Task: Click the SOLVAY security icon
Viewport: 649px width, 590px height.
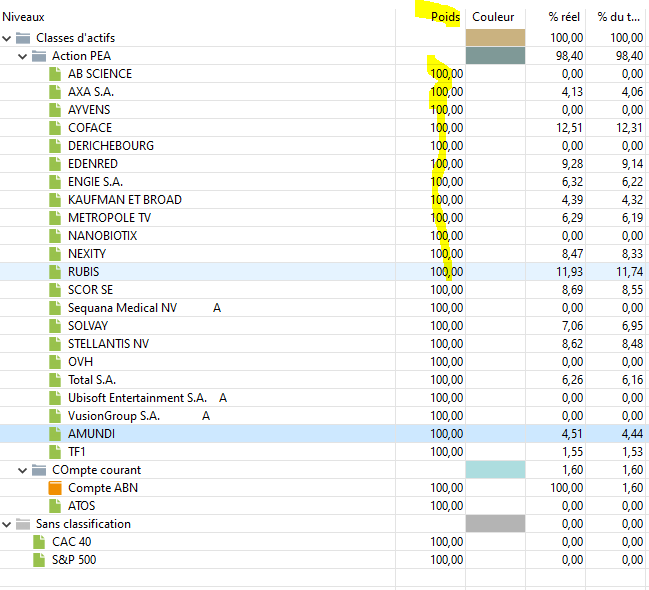Action: point(55,326)
